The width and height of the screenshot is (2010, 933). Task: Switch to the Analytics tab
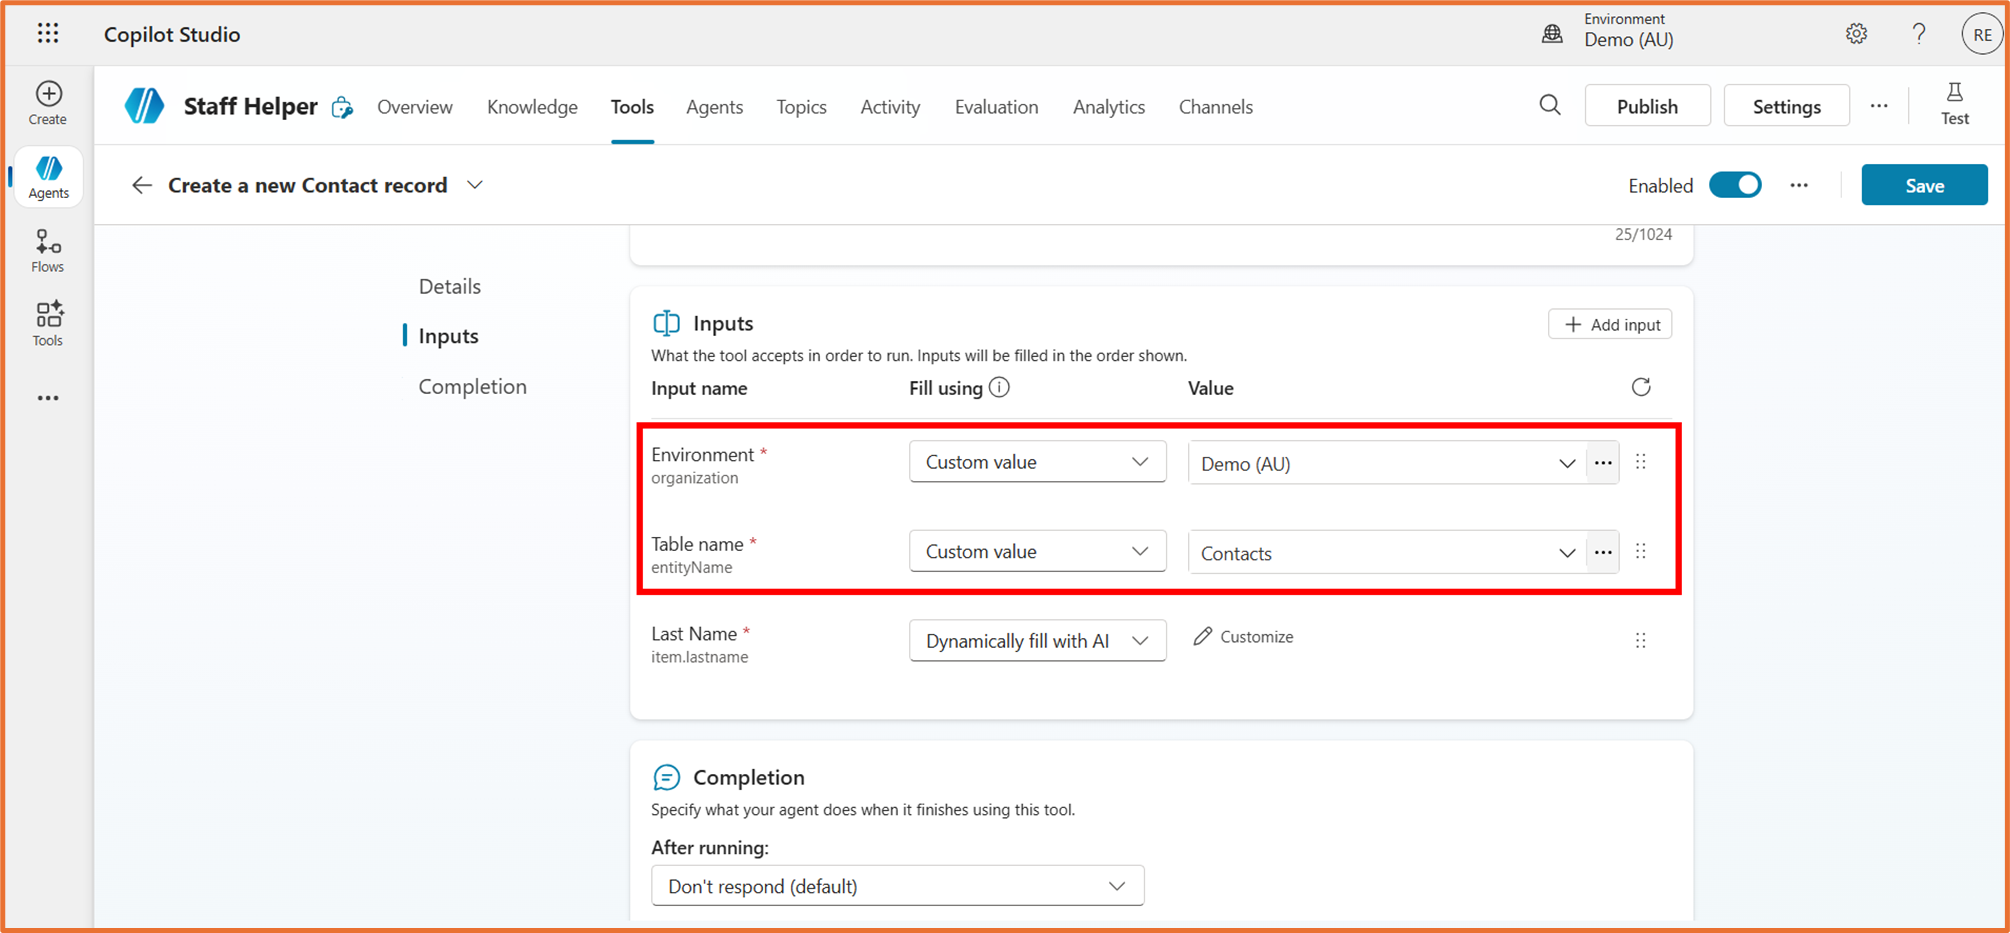[1108, 107]
